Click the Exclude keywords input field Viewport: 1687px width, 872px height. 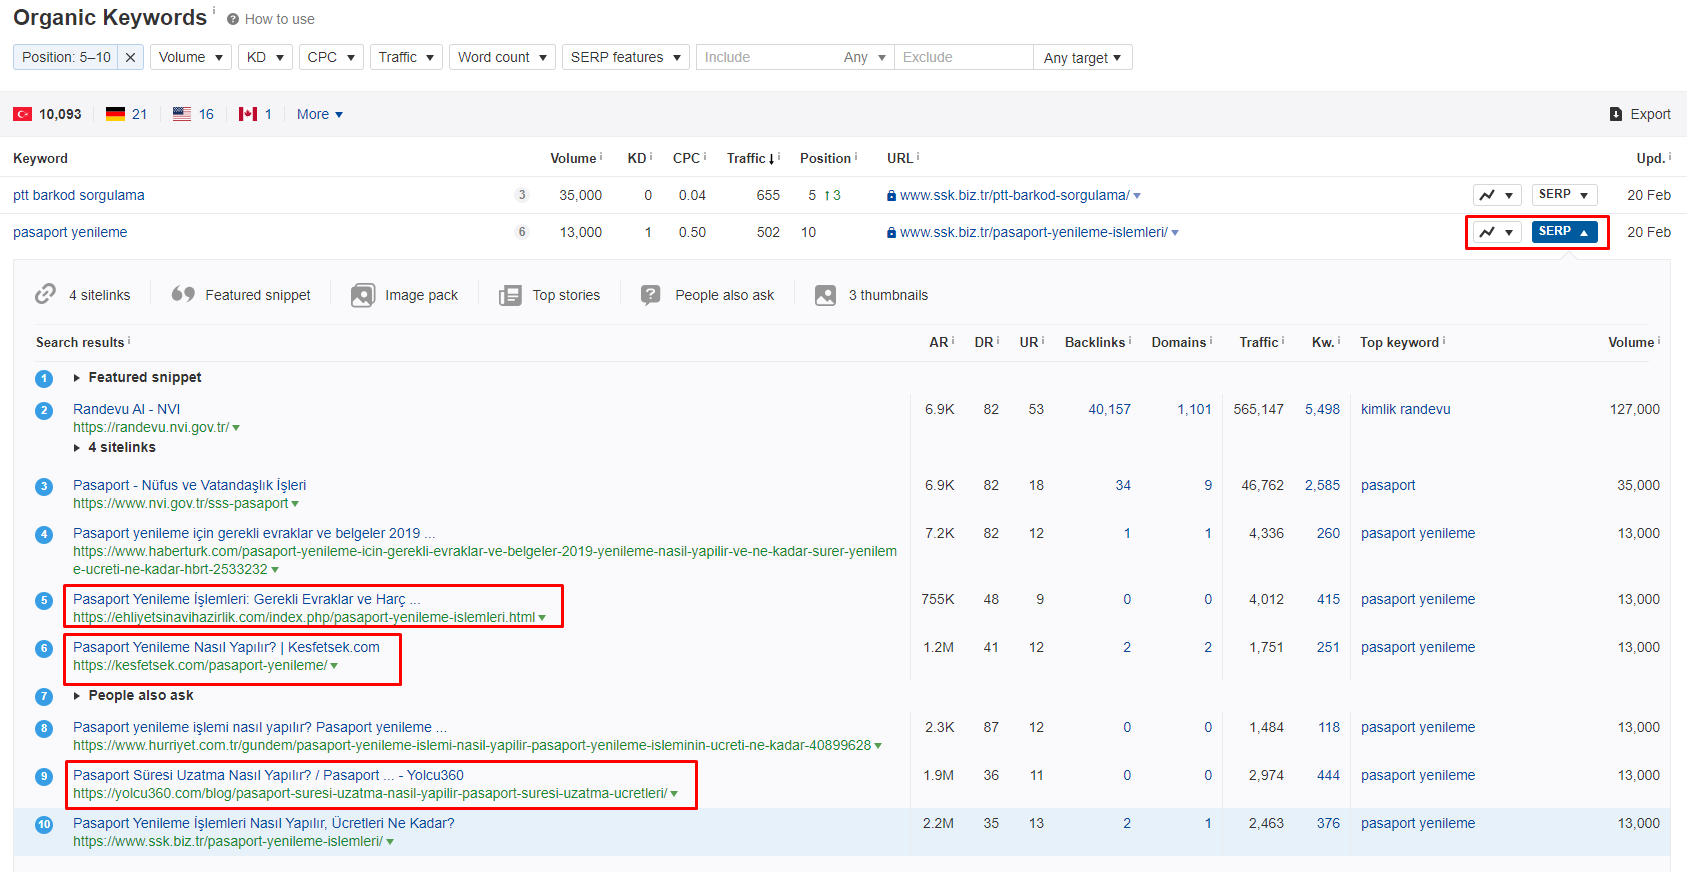[963, 57]
